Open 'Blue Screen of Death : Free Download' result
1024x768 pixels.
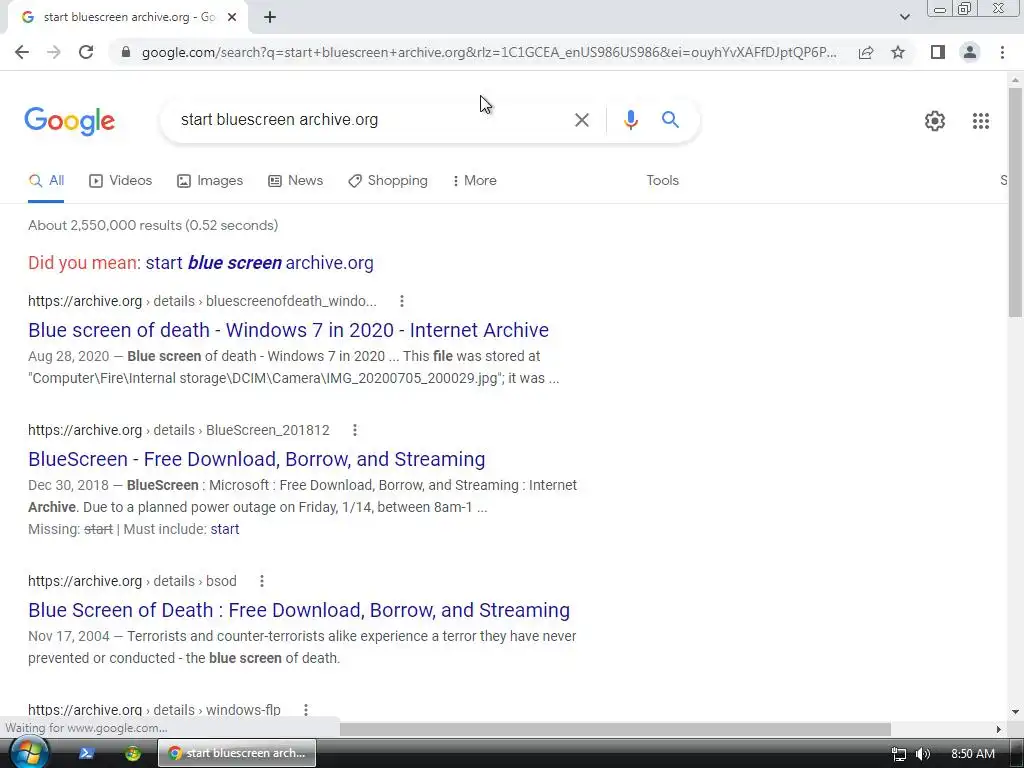[299, 610]
